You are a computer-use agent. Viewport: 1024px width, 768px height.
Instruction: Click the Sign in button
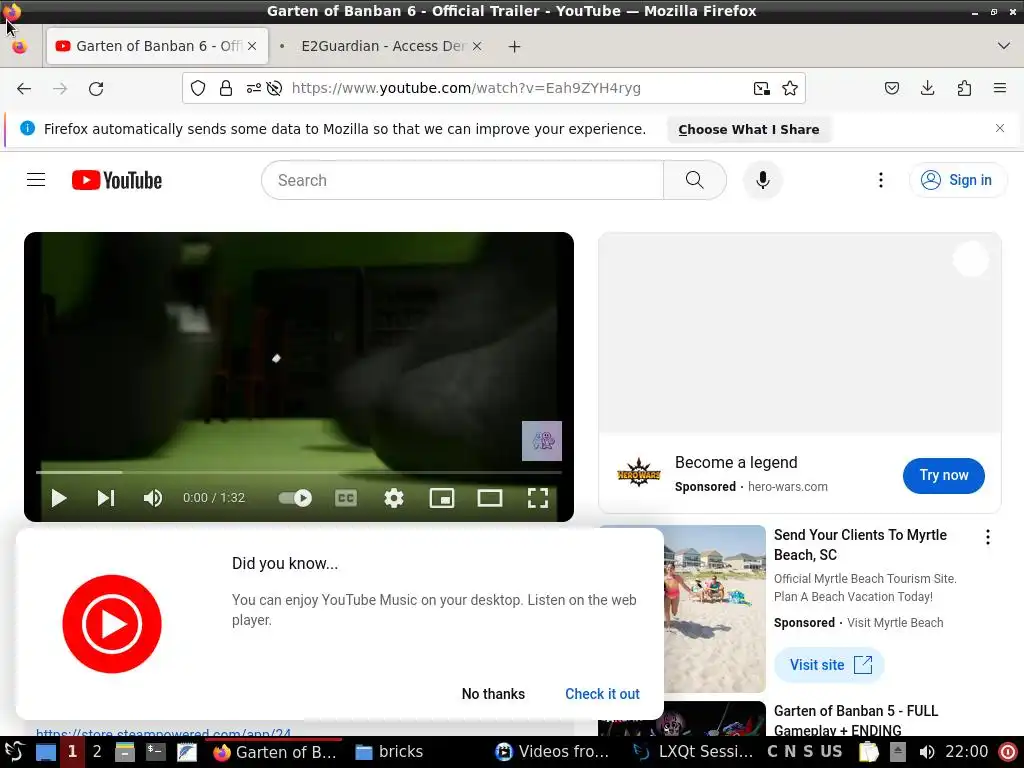[957, 180]
